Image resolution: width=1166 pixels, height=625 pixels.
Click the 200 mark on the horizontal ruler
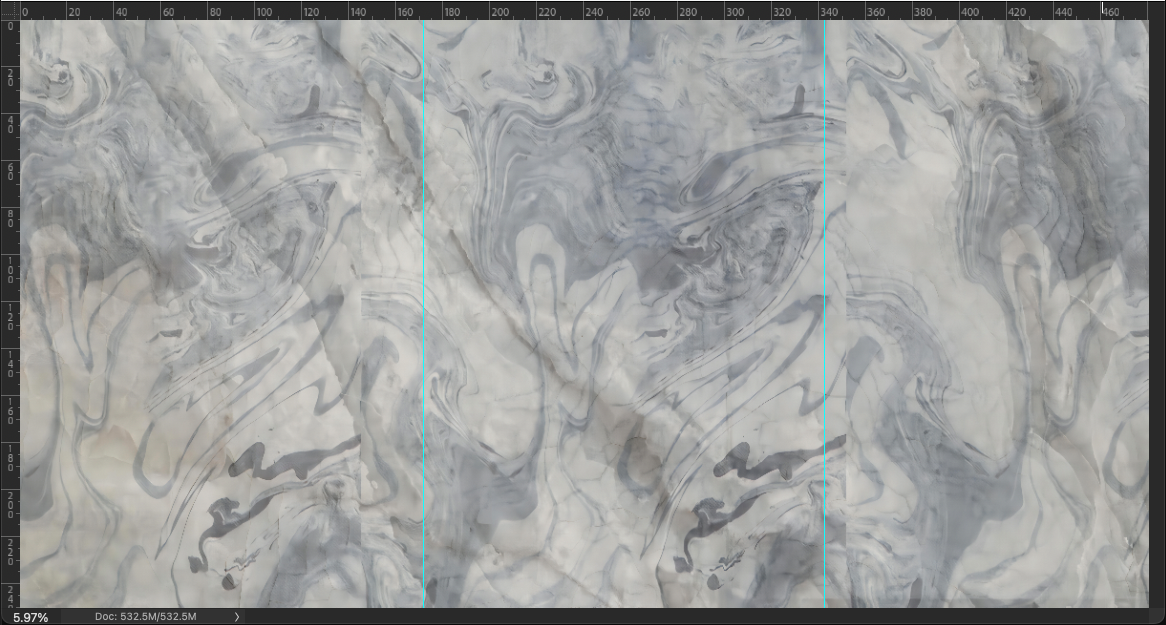coord(499,12)
